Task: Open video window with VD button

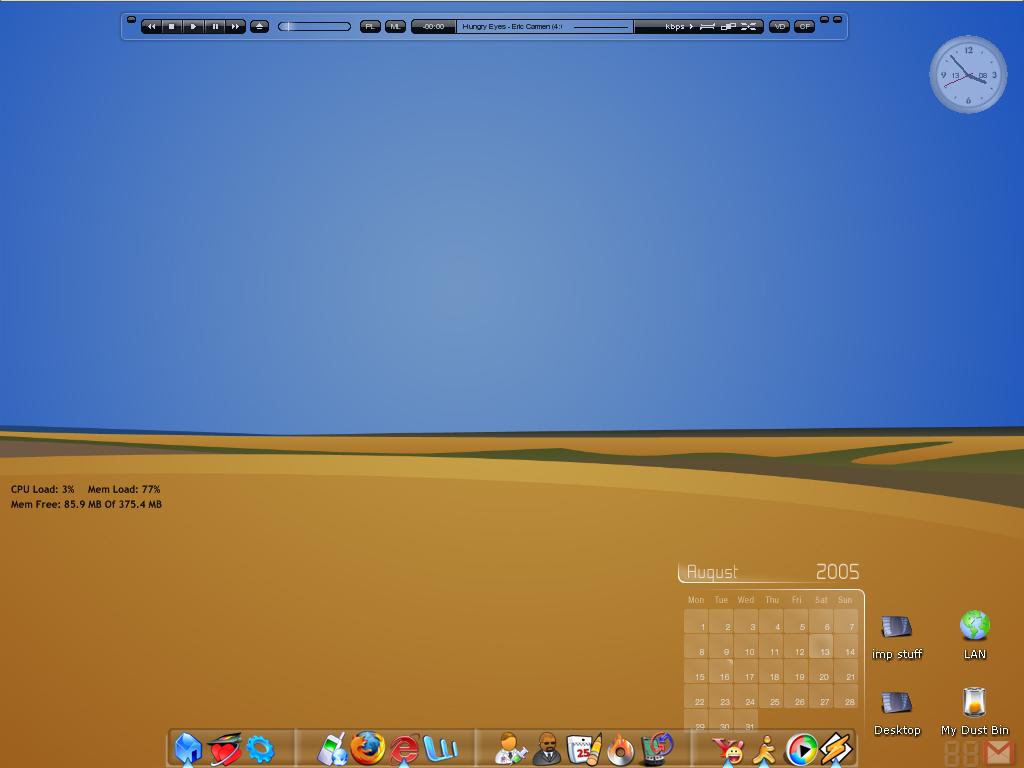Action: [779, 27]
